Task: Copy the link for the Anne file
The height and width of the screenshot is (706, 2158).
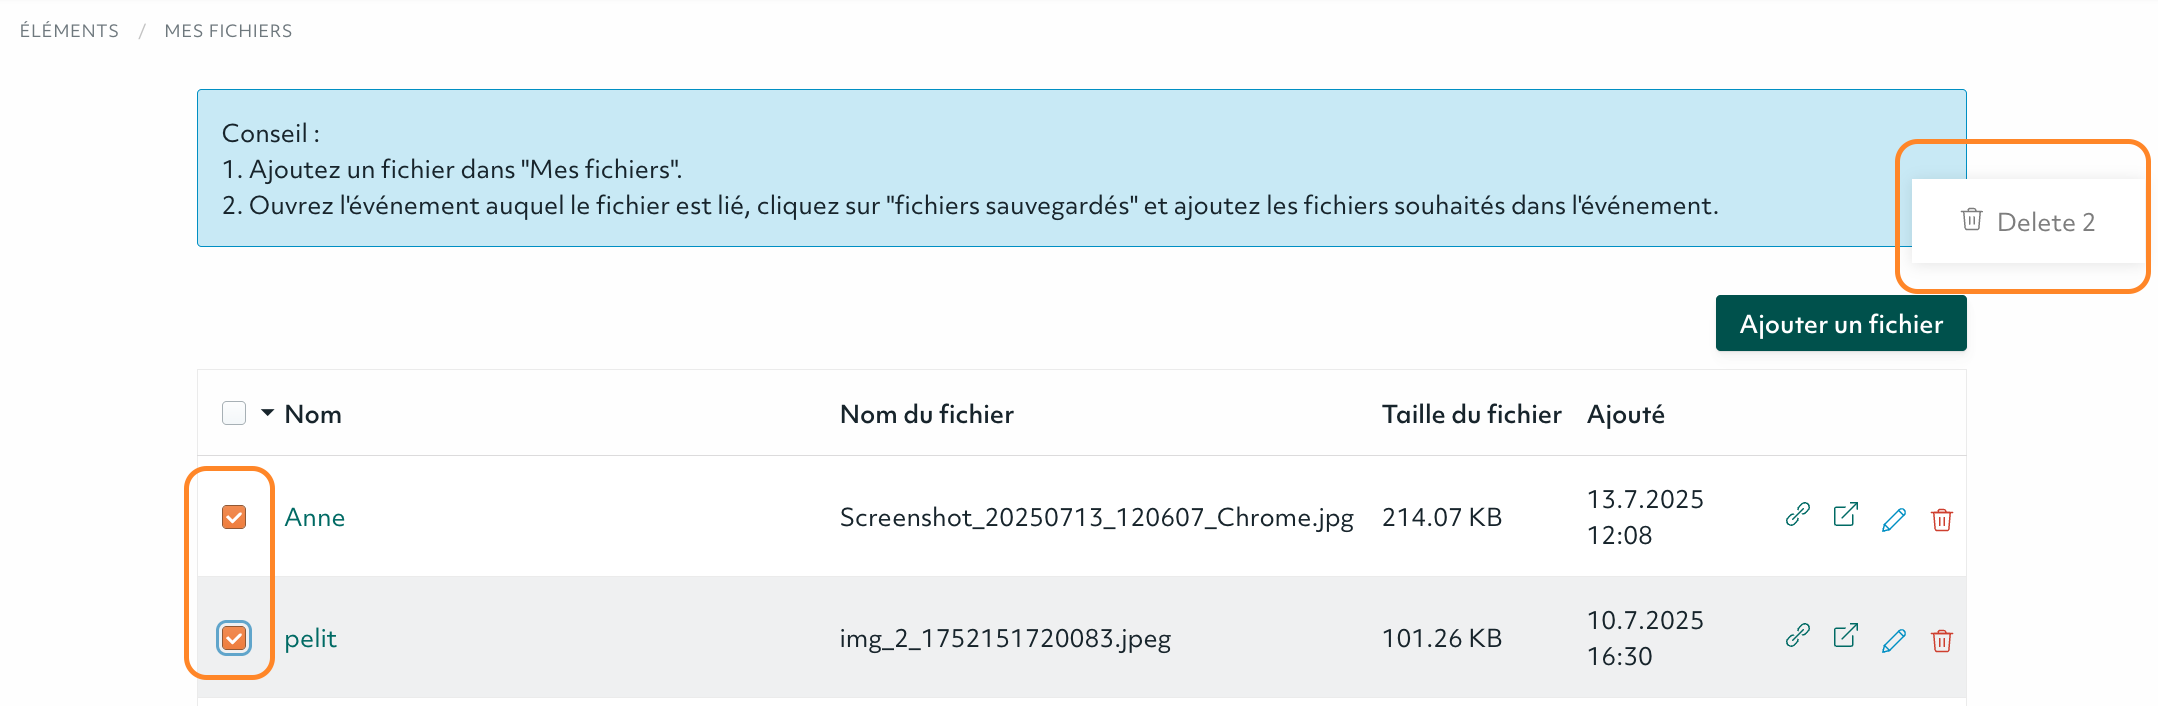Action: point(1797,517)
